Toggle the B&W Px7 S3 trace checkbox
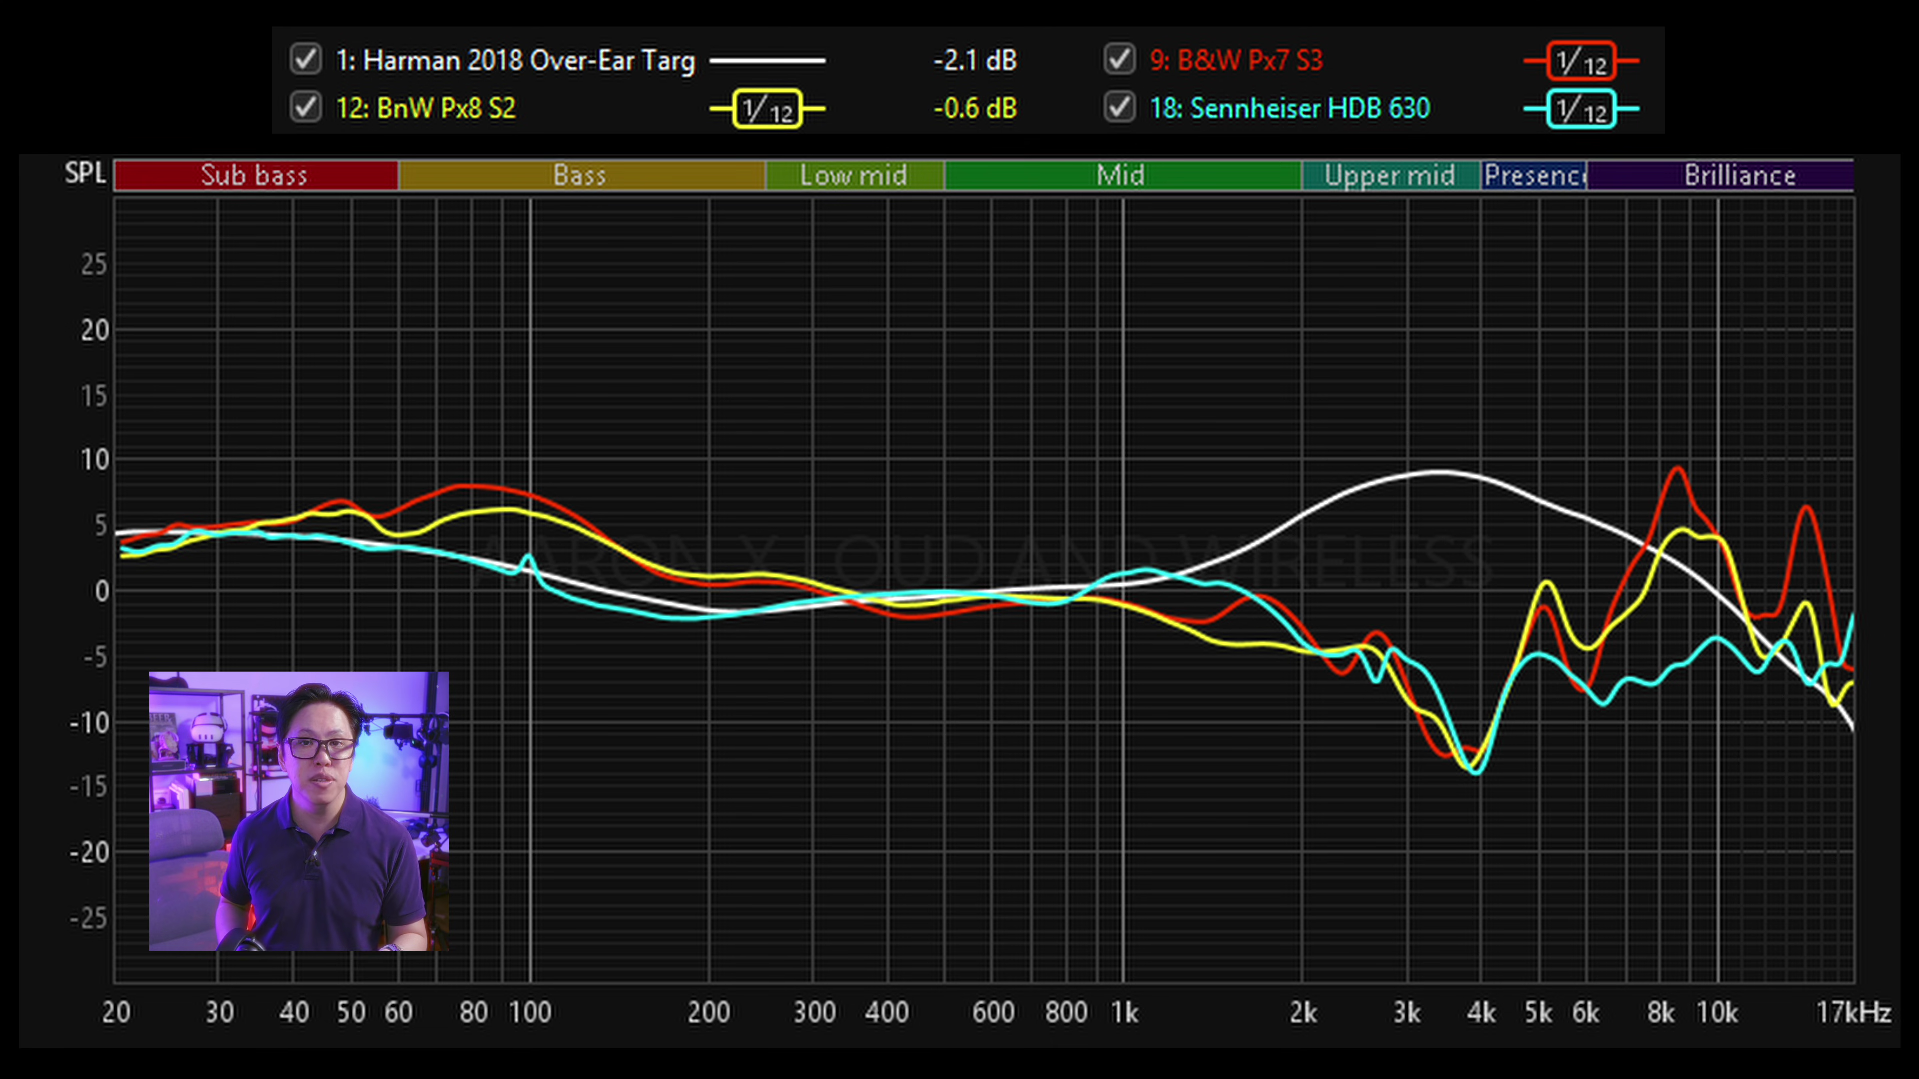This screenshot has height=1079, width=1919. 1120,59
